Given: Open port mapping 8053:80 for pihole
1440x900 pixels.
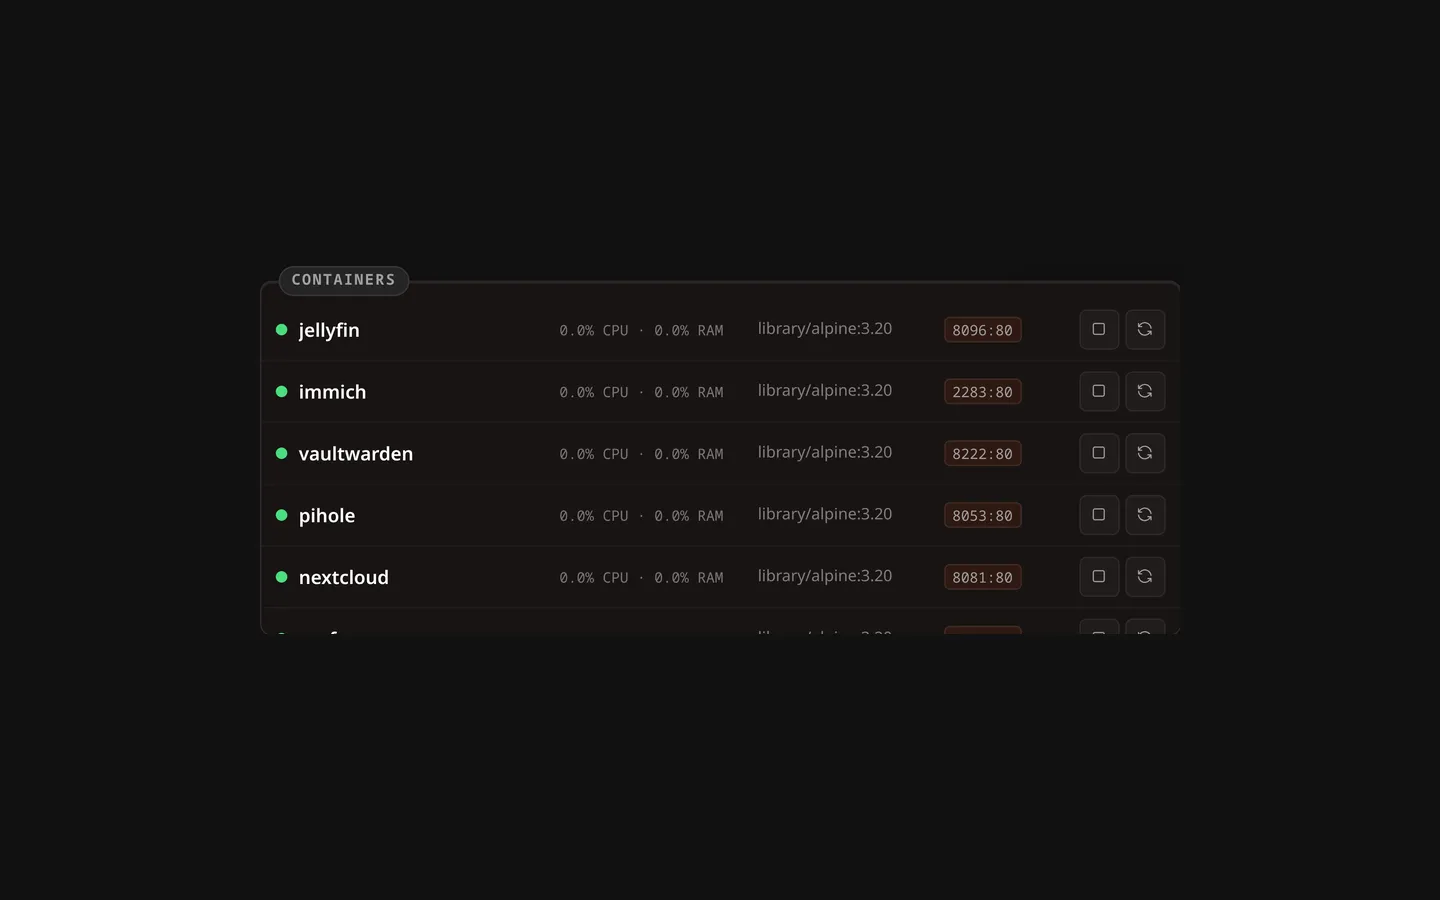Looking at the screenshot, I should [x=983, y=515].
